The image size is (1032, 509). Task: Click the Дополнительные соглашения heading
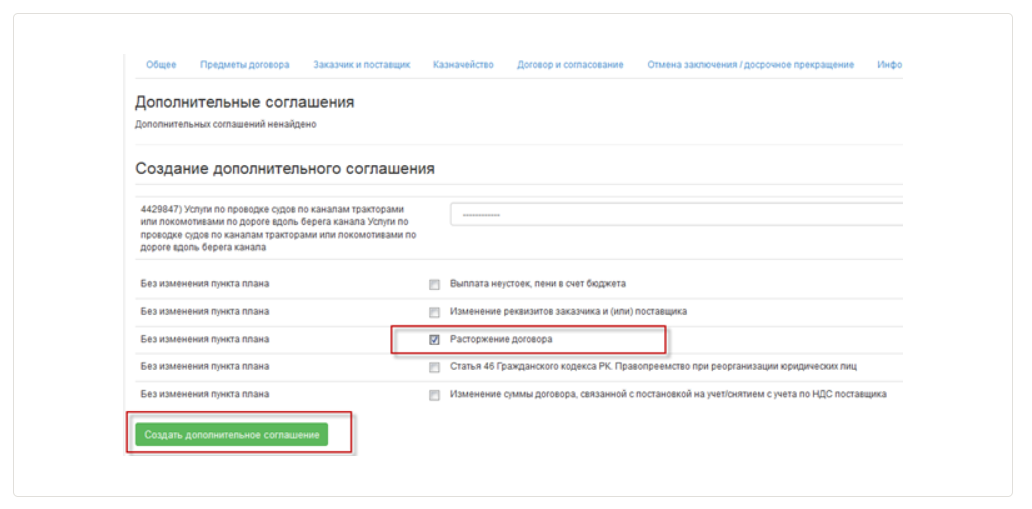(244, 102)
